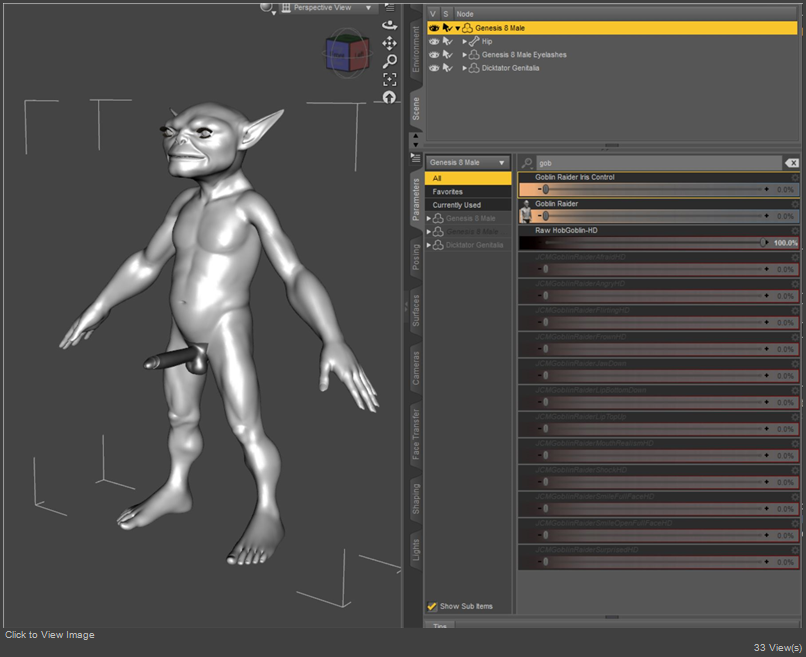This screenshot has width=806, height=657.
Task: Toggle visibility eye for Genesis 8 Male Eyelashes
Action: [434, 54]
